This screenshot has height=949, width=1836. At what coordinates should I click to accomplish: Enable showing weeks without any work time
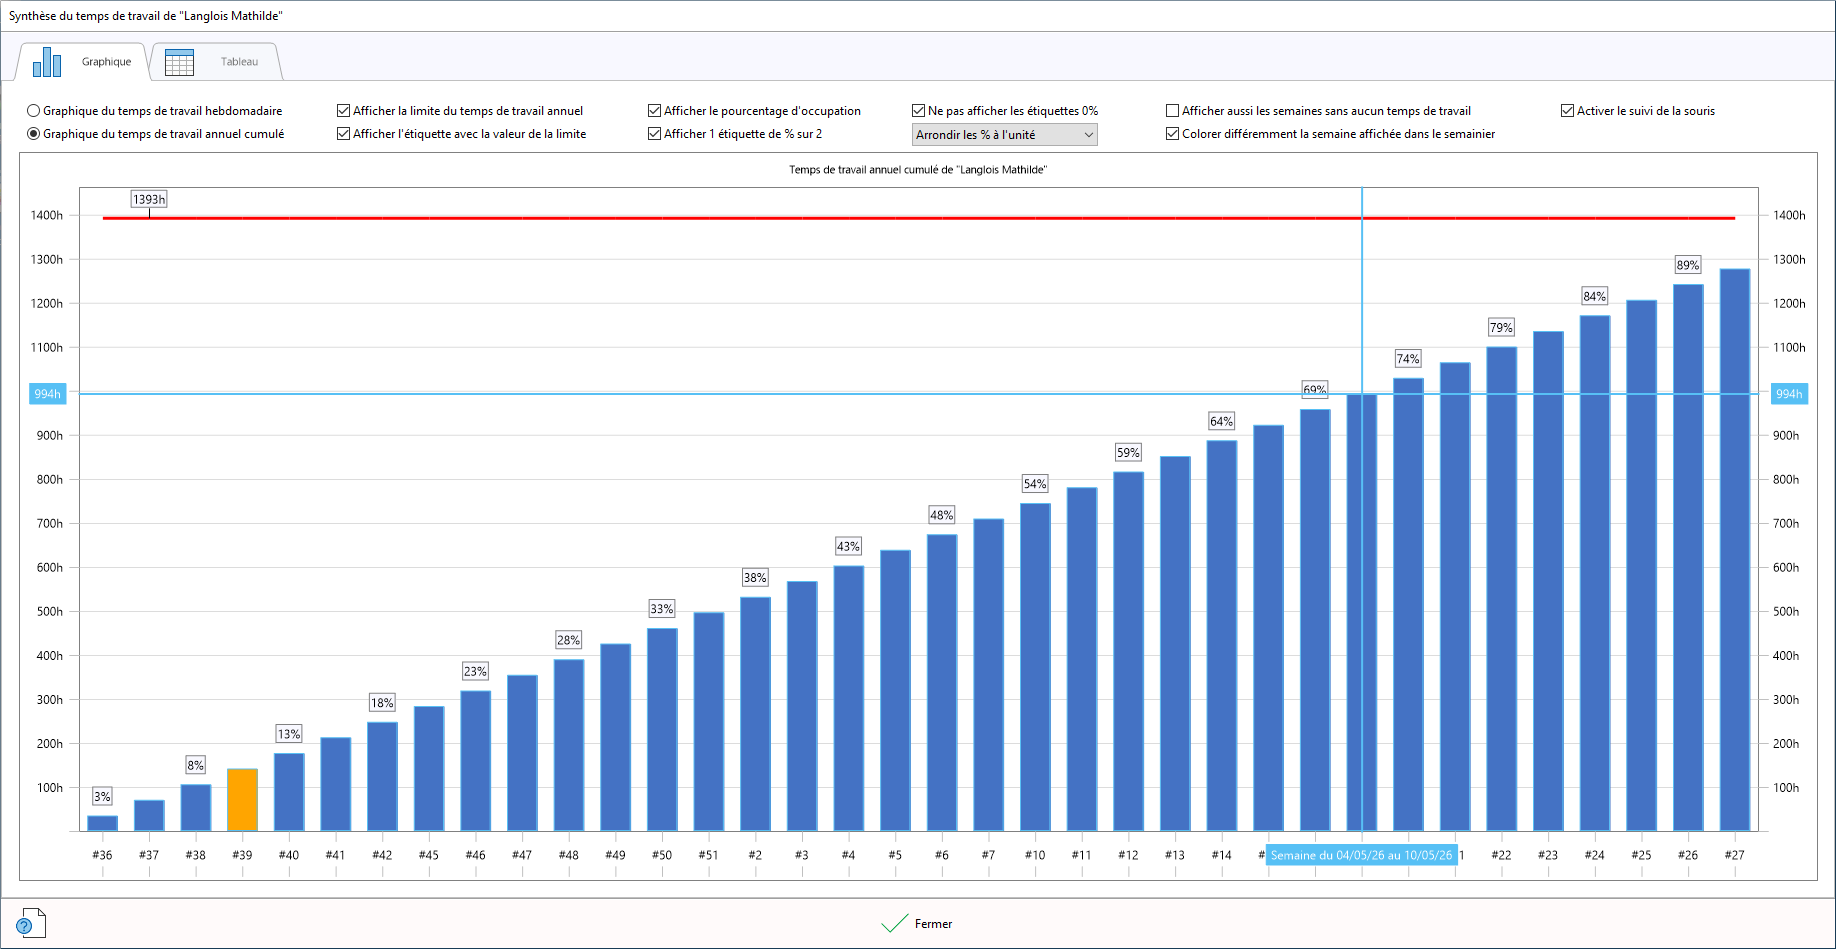[x=1173, y=111]
